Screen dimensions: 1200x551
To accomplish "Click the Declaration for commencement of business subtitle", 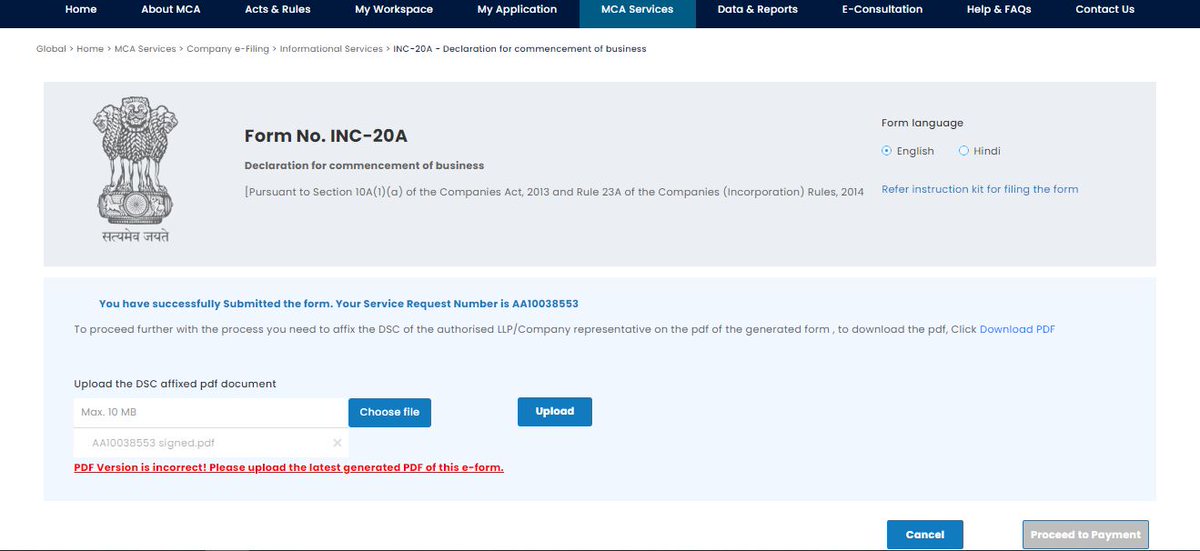I will tap(364, 165).
